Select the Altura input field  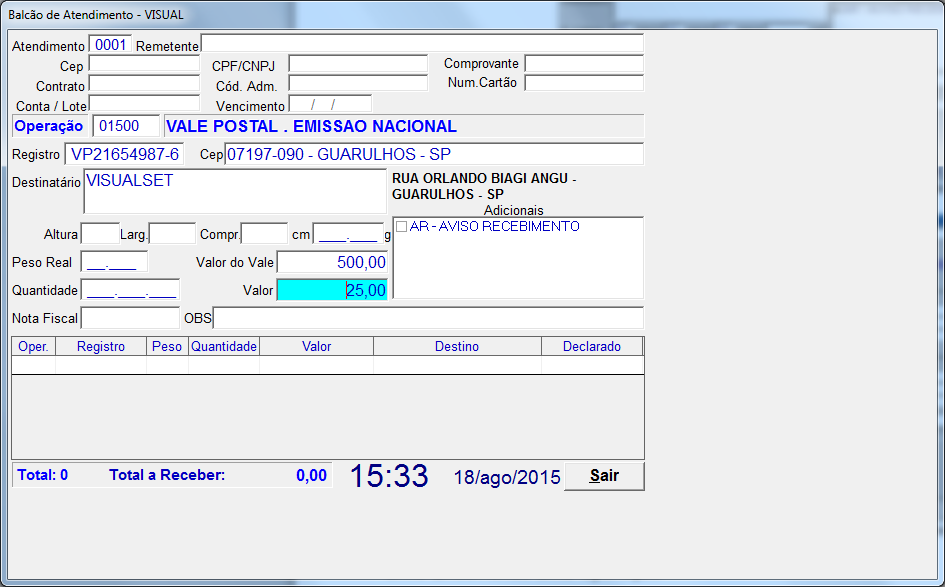[100, 233]
